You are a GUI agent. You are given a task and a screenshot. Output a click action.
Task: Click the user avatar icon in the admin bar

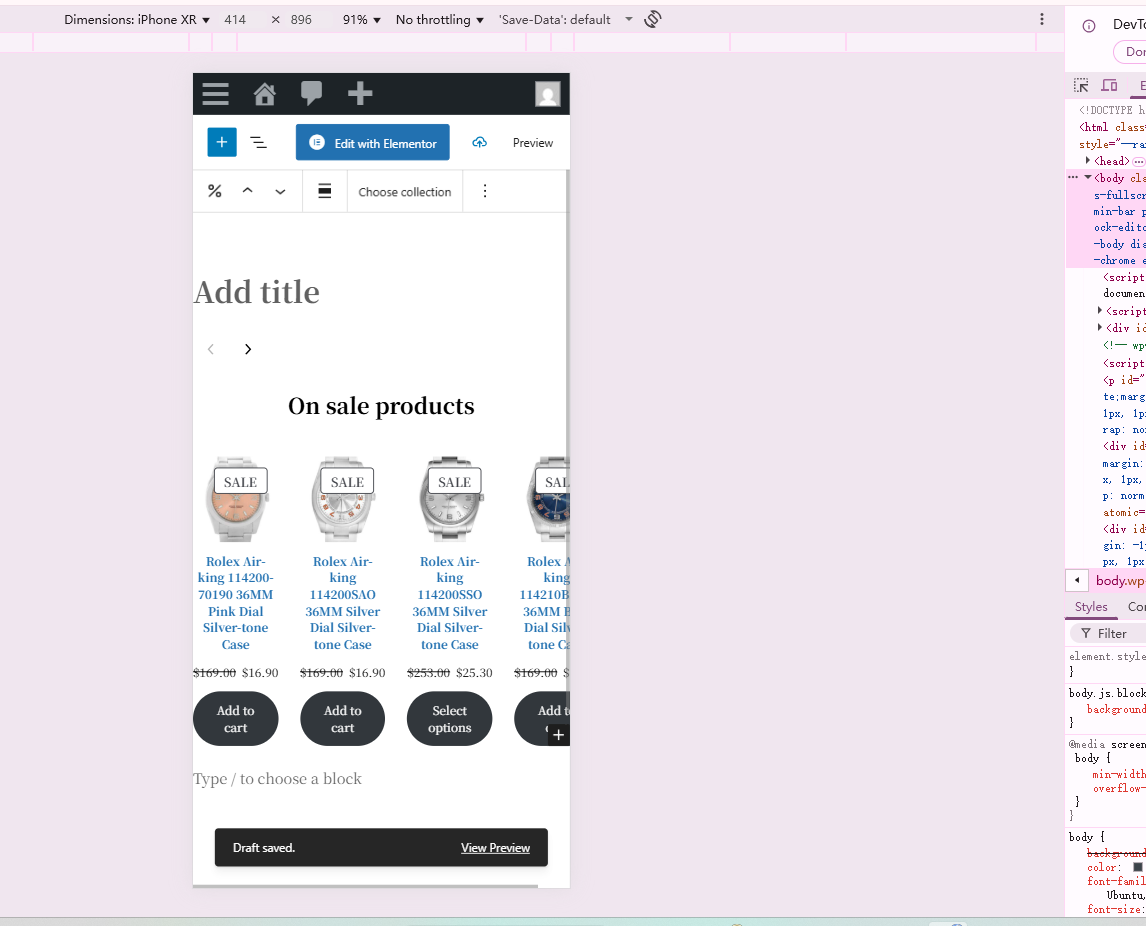coord(548,94)
